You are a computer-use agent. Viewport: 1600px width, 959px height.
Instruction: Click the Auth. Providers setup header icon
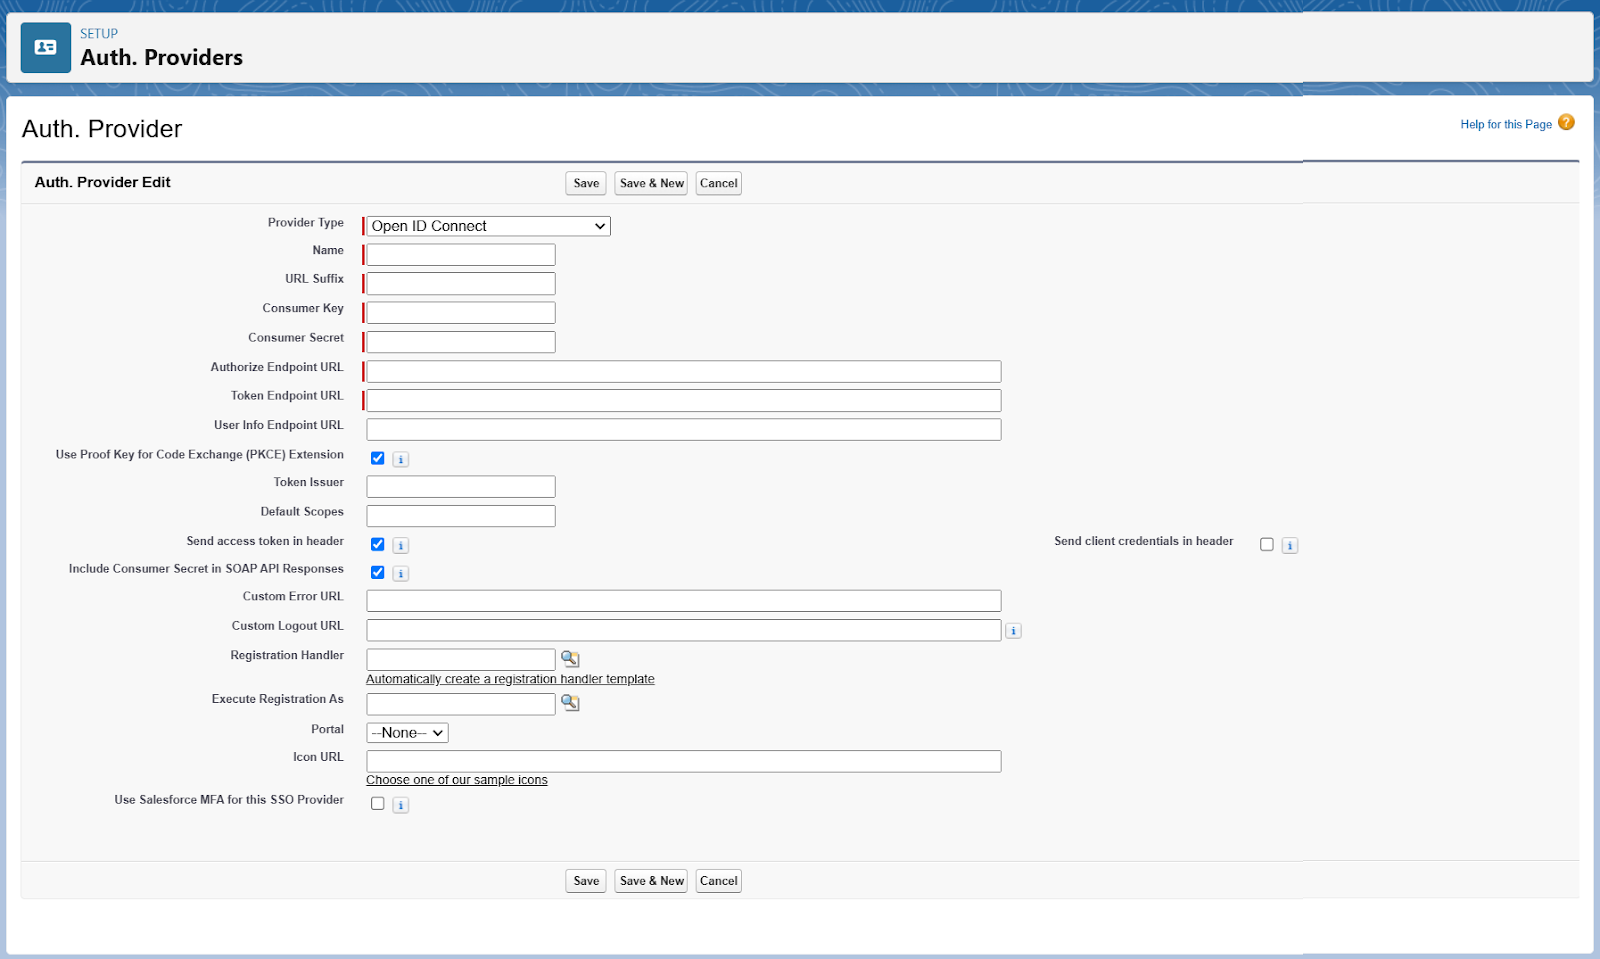pyautogui.click(x=46, y=48)
